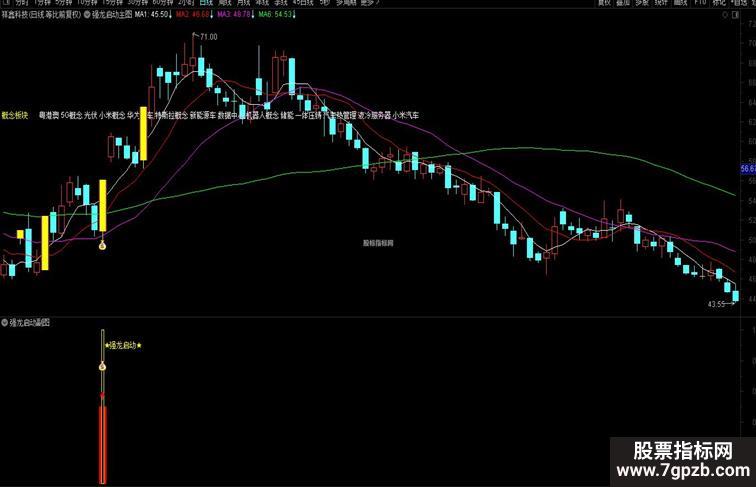The width and height of the screenshot is (756, 487).
Task: Click the 71.00 high price label
Action: click(x=209, y=37)
